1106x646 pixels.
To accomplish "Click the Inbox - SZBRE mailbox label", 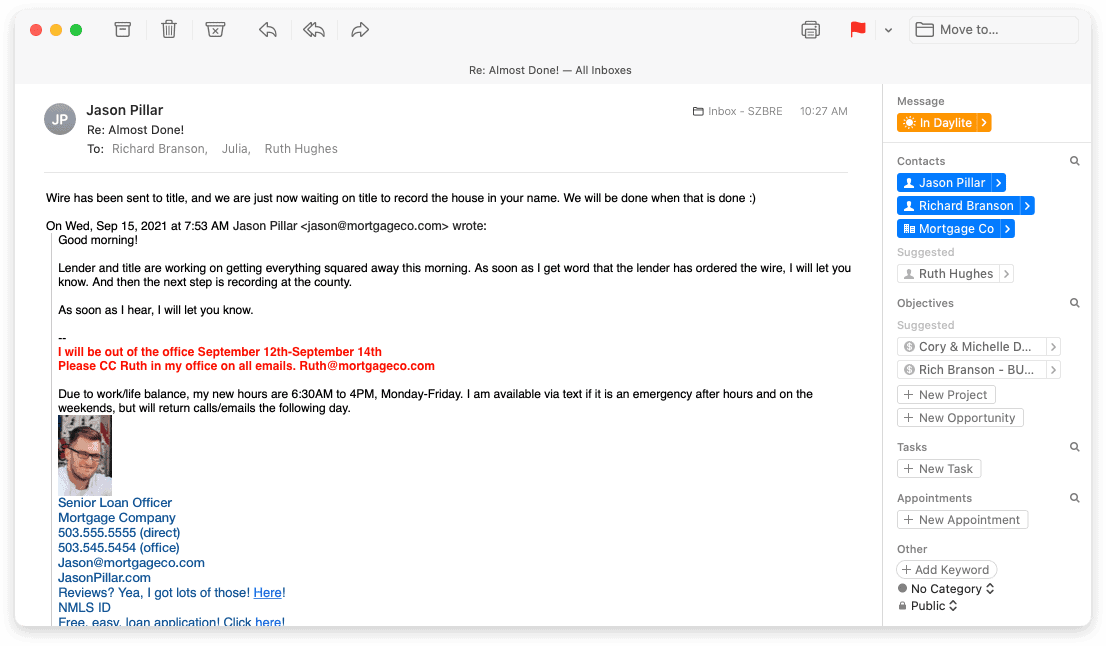I will coord(737,111).
